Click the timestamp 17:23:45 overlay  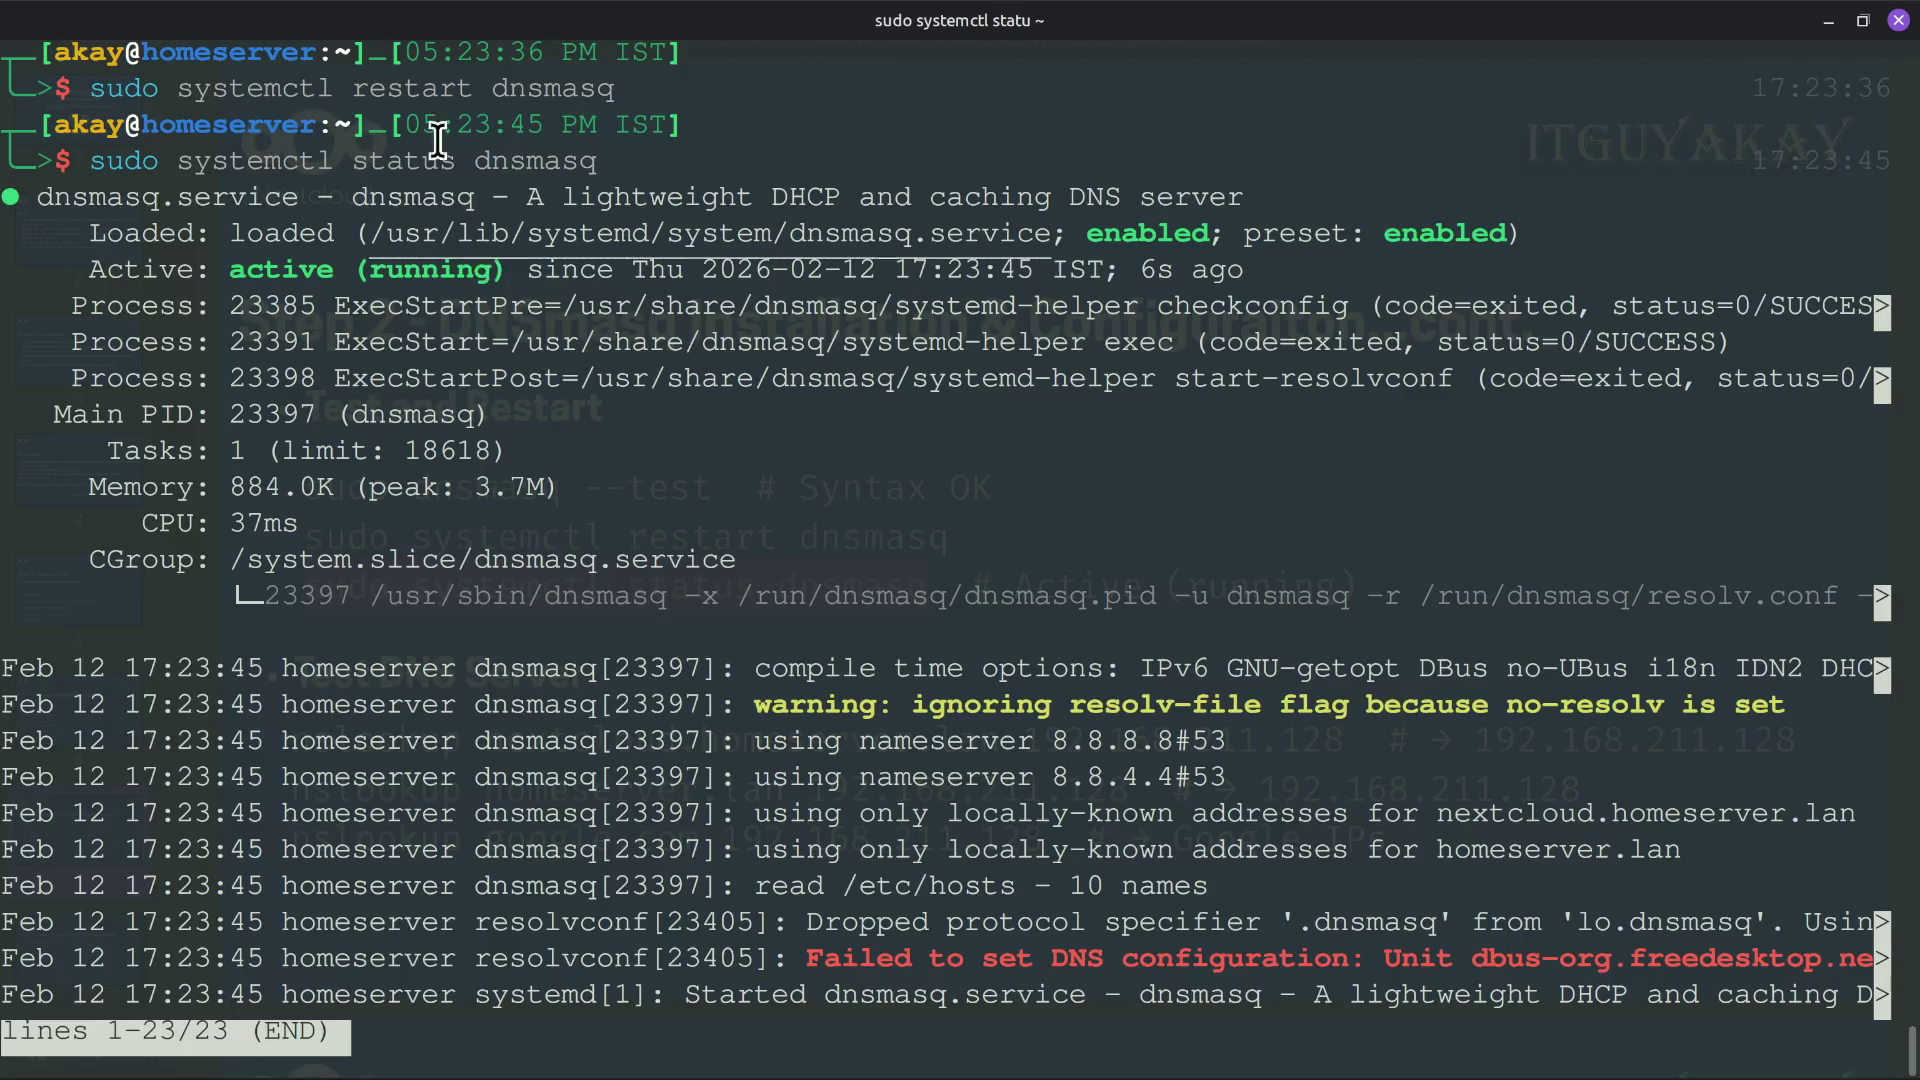click(x=1822, y=160)
